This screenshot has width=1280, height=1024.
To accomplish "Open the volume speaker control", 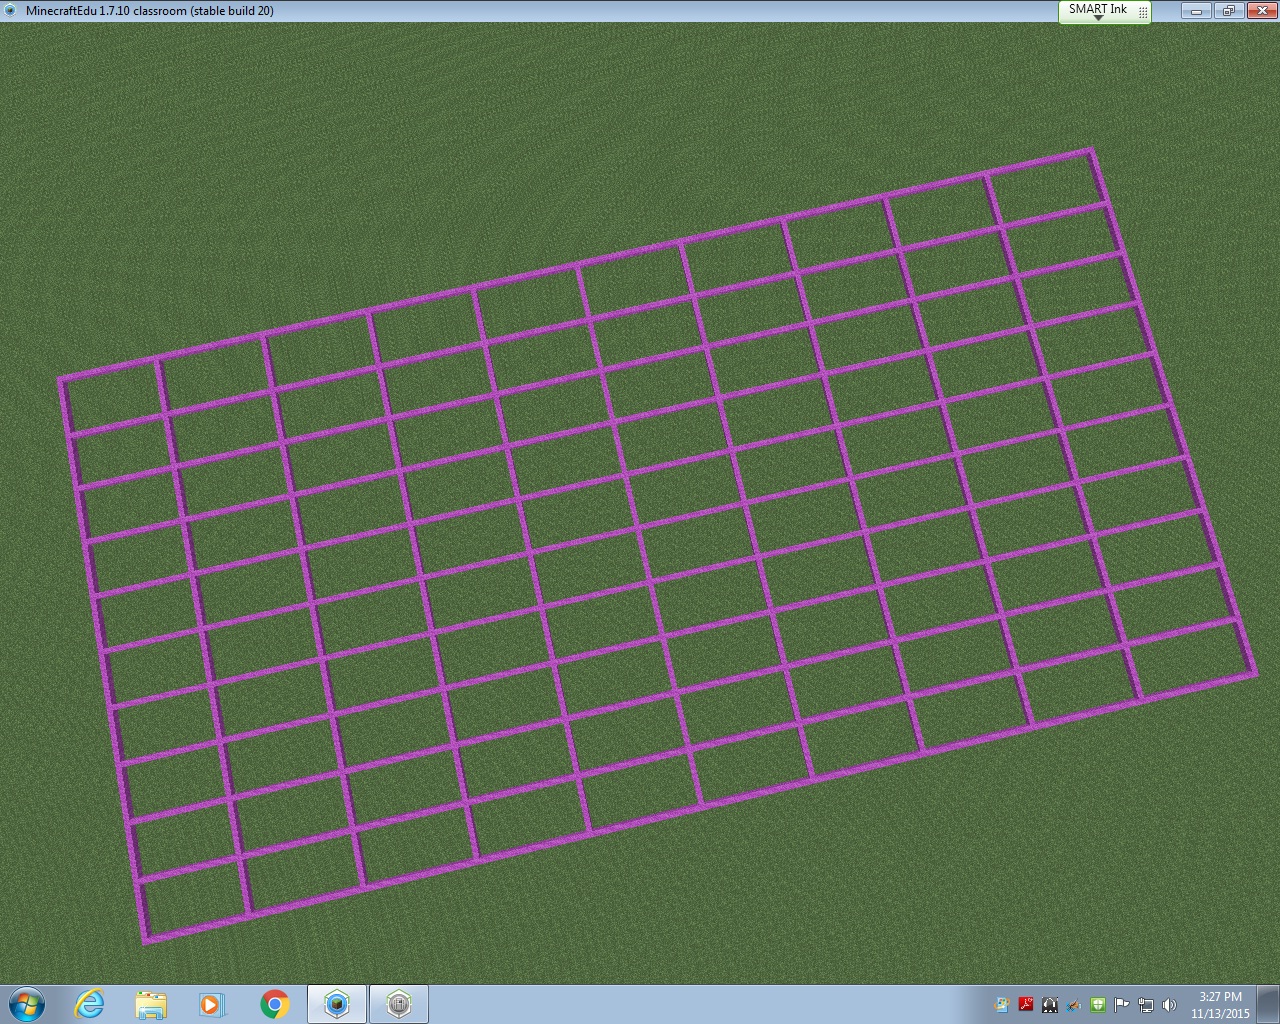I will [1169, 1004].
